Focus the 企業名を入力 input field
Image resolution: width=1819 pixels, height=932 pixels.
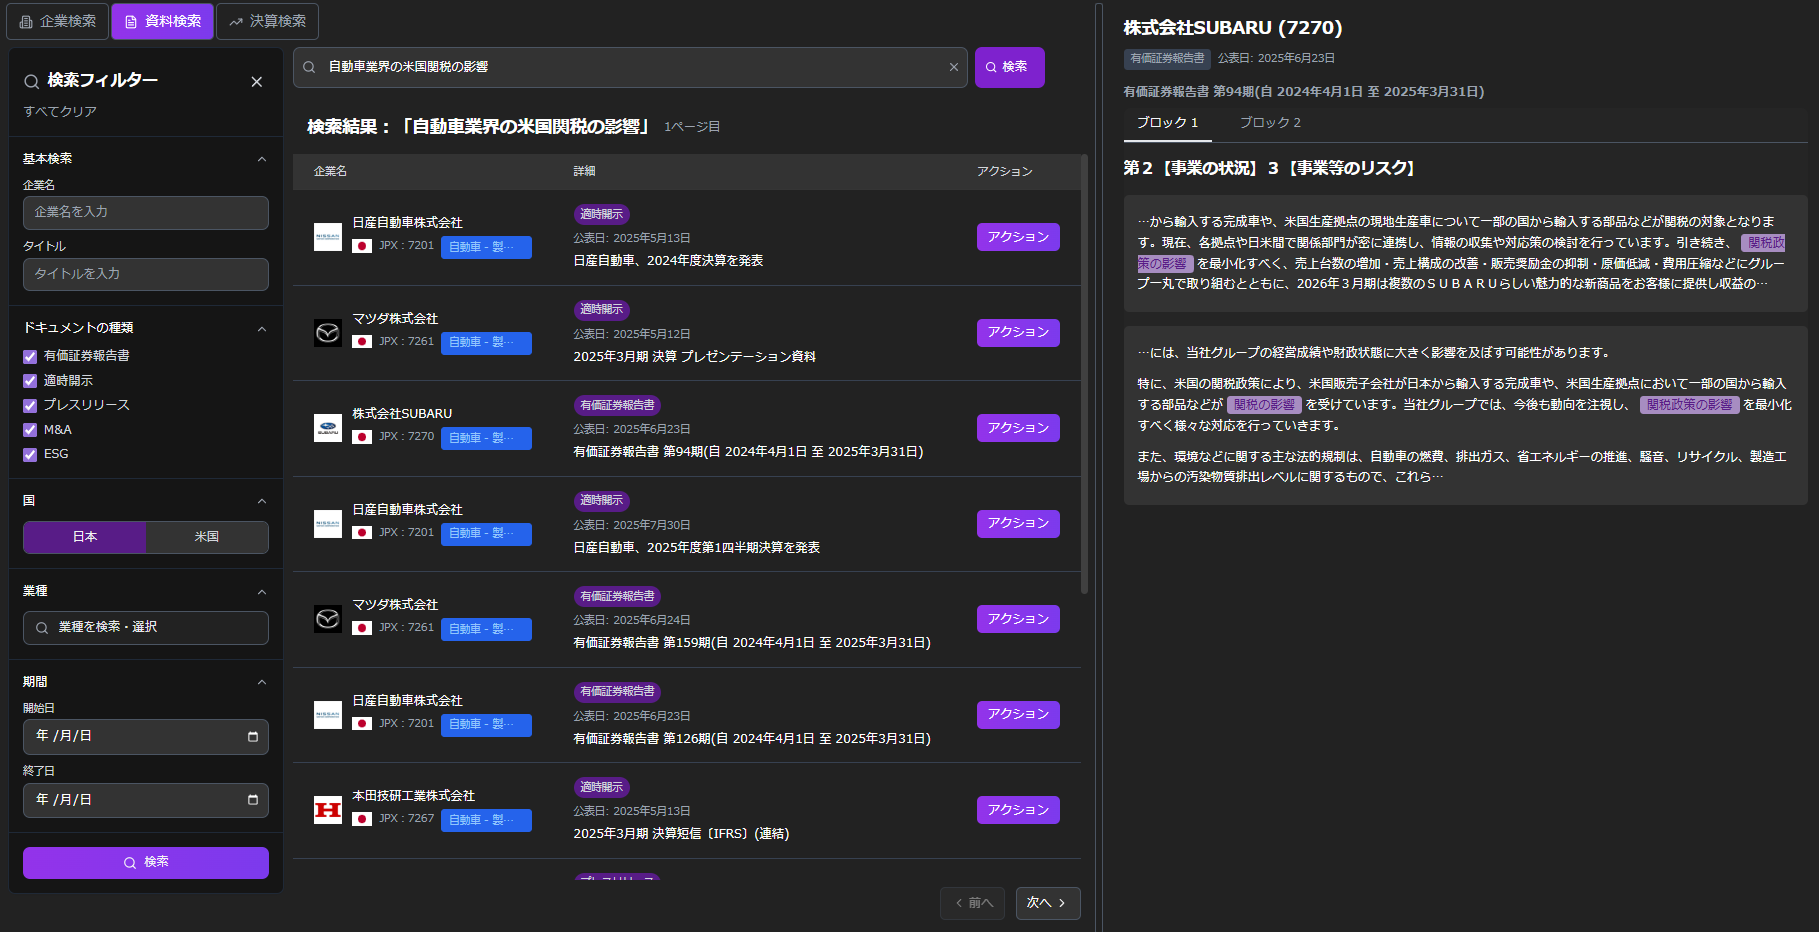146,213
